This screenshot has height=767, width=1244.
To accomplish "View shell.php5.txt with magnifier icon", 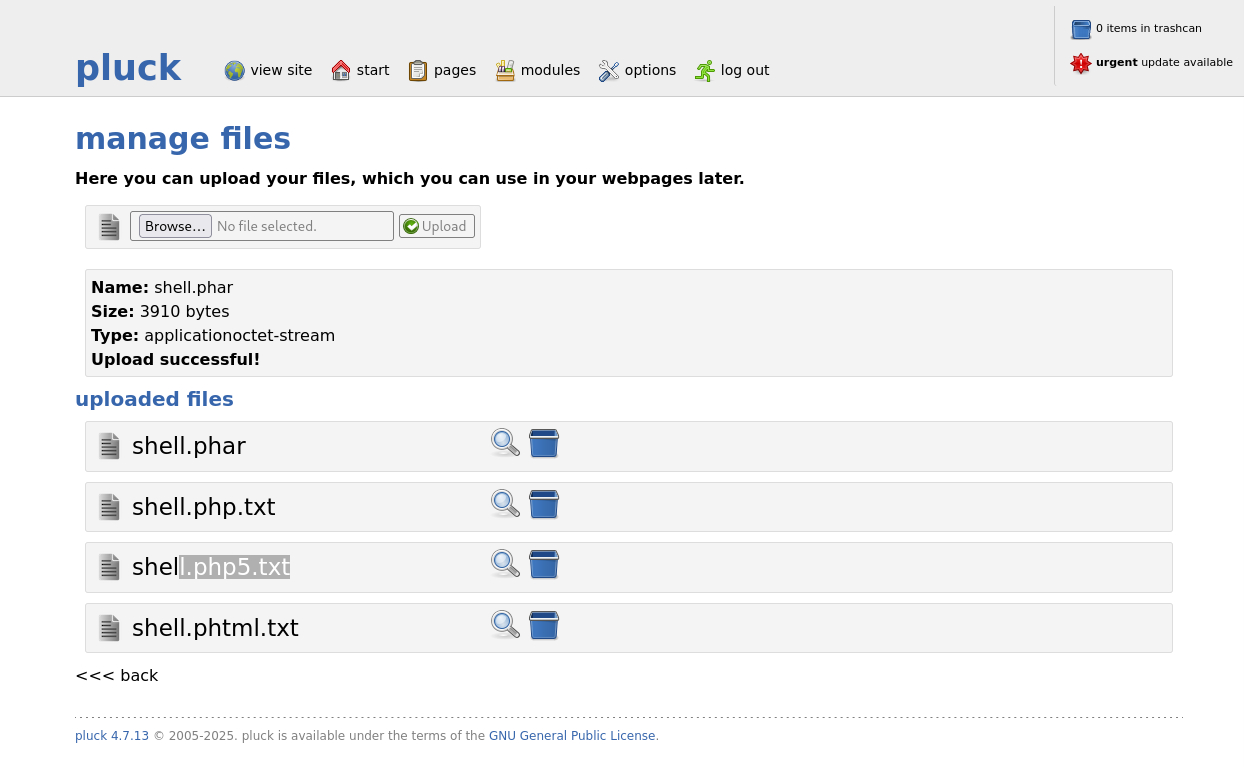I will pyautogui.click(x=505, y=564).
